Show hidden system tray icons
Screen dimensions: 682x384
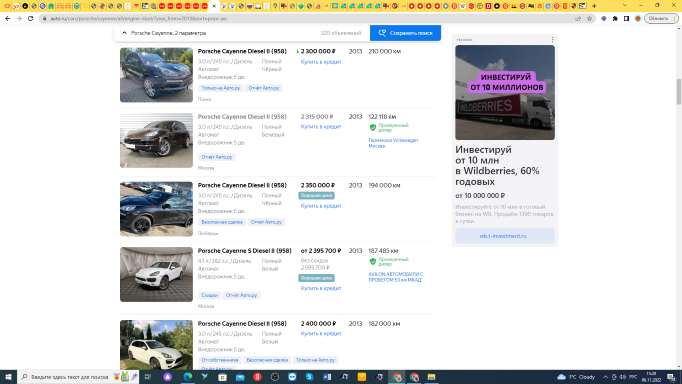tap(605, 377)
